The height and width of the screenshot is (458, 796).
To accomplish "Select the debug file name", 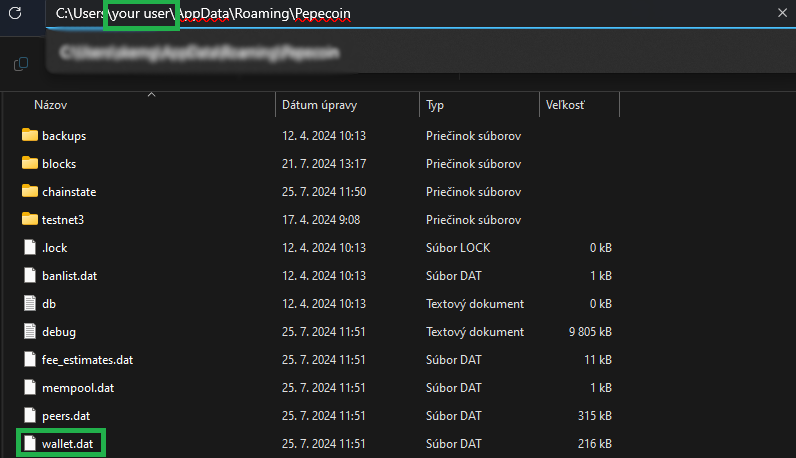I will pos(59,332).
